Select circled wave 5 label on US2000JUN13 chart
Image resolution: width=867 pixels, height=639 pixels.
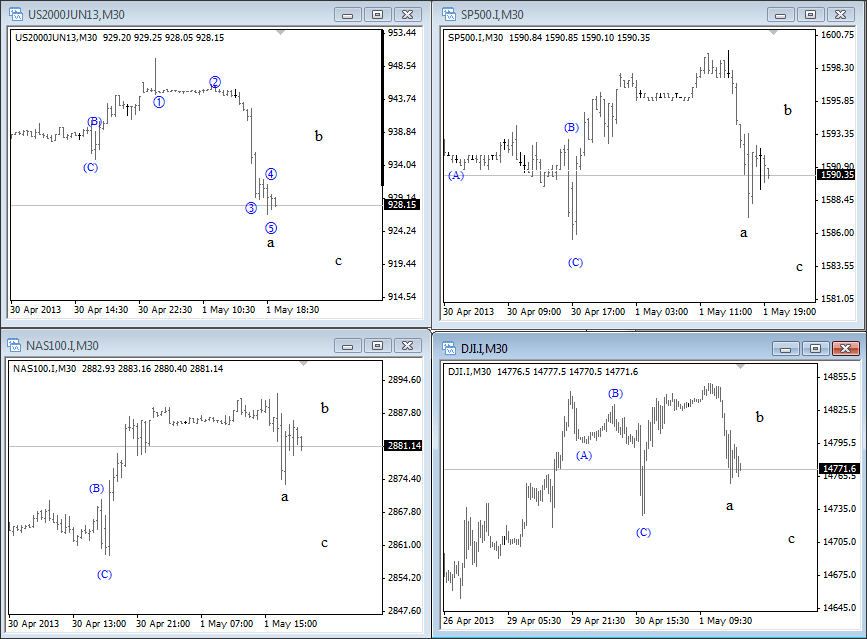271,228
